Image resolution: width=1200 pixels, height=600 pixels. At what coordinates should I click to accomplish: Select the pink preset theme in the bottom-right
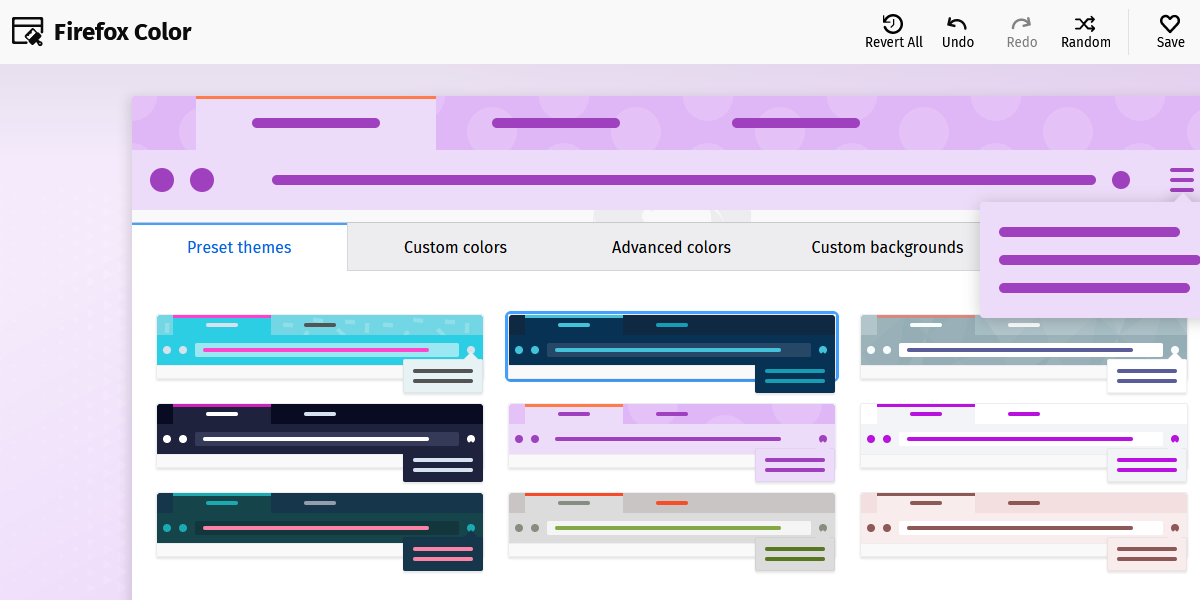pos(1022,524)
